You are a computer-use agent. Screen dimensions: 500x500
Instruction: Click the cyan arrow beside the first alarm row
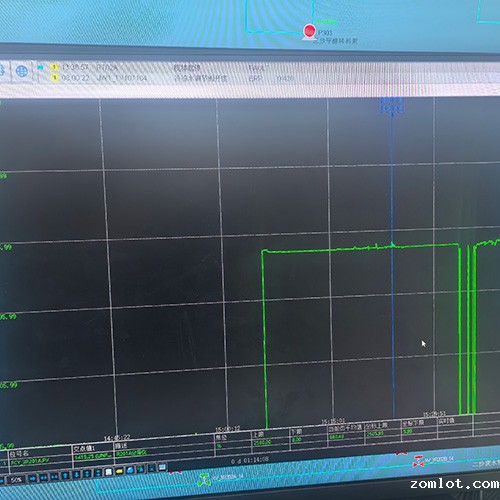[41, 67]
